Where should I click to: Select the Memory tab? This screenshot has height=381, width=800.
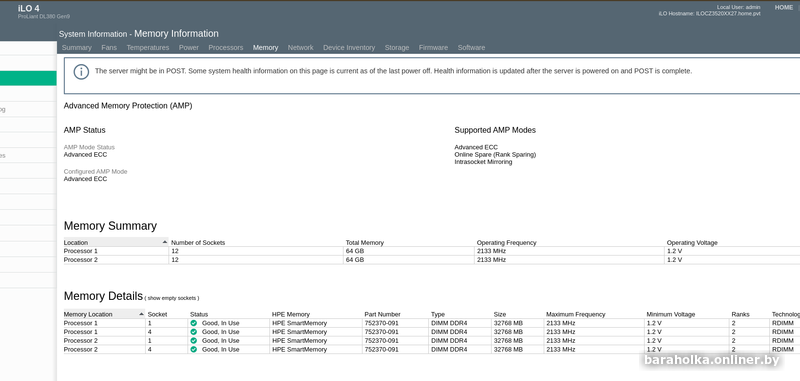click(265, 47)
